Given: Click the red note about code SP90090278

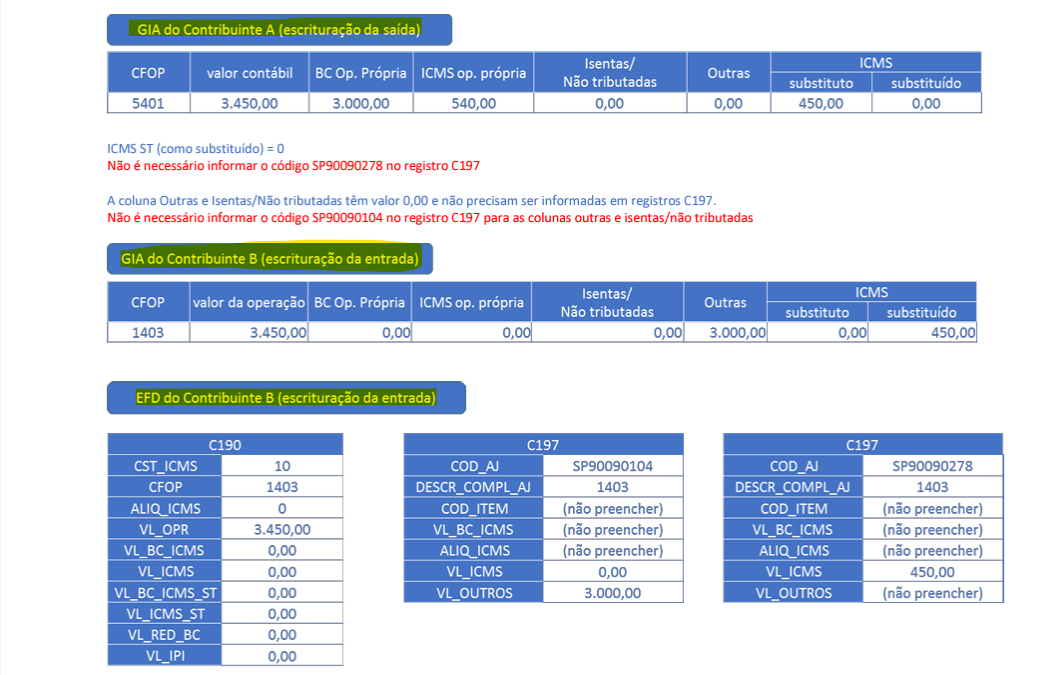Looking at the screenshot, I should 294,165.
